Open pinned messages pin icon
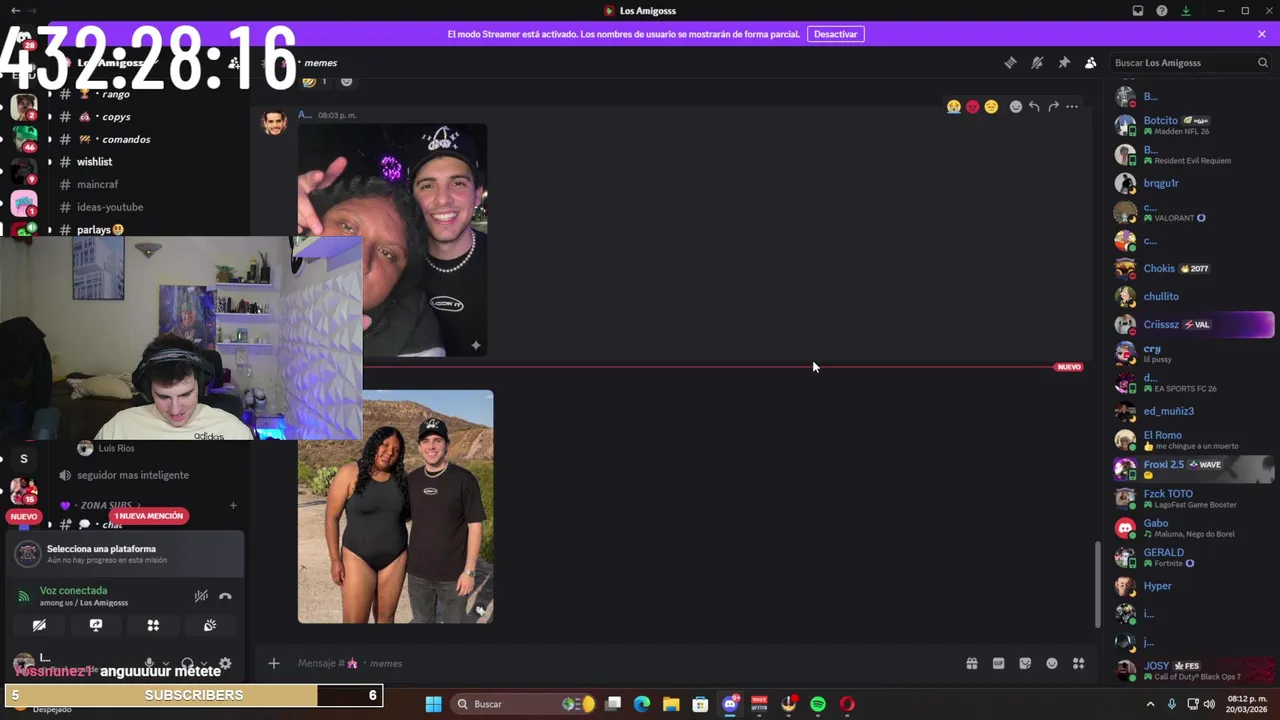The image size is (1280, 720). [x=1064, y=62]
